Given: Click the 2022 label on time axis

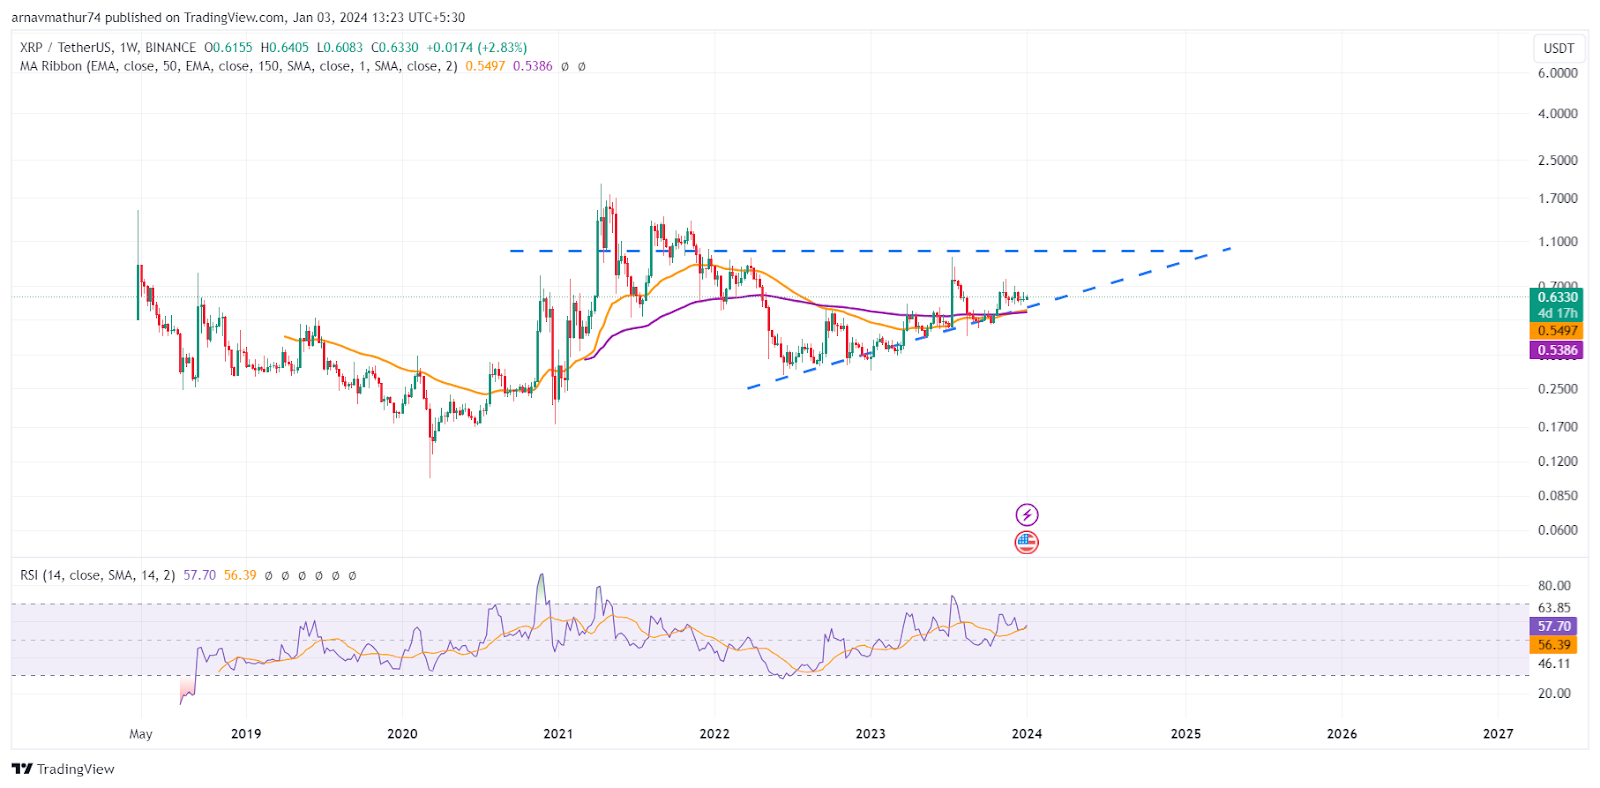Looking at the screenshot, I should click(714, 734).
